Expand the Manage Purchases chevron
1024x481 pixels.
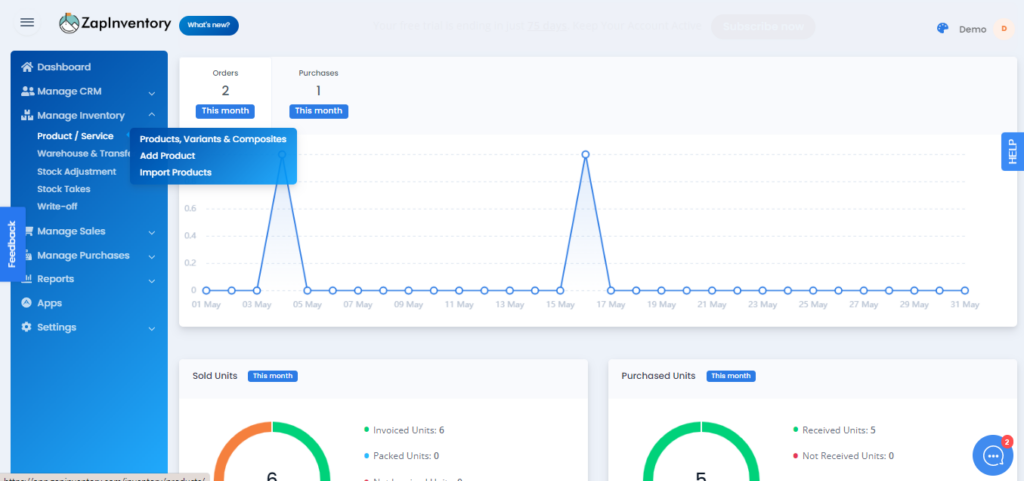coord(152,256)
